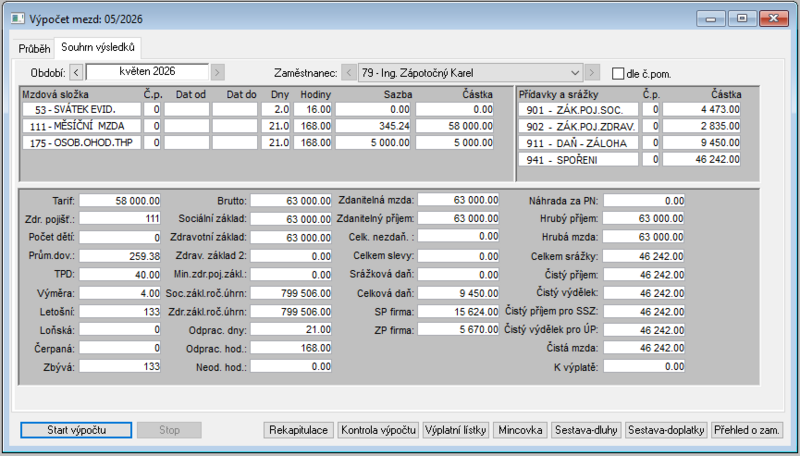Open Přehled o zam. report
The width and height of the screenshot is (800, 456).
(x=746, y=430)
